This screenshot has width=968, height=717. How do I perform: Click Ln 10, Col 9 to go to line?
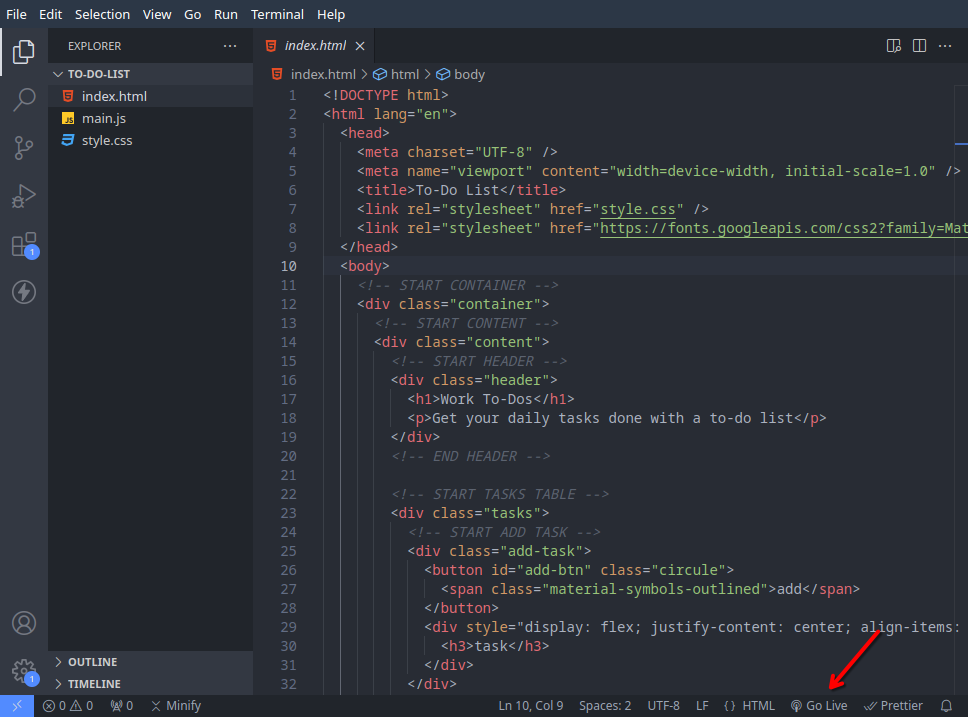(x=531, y=705)
